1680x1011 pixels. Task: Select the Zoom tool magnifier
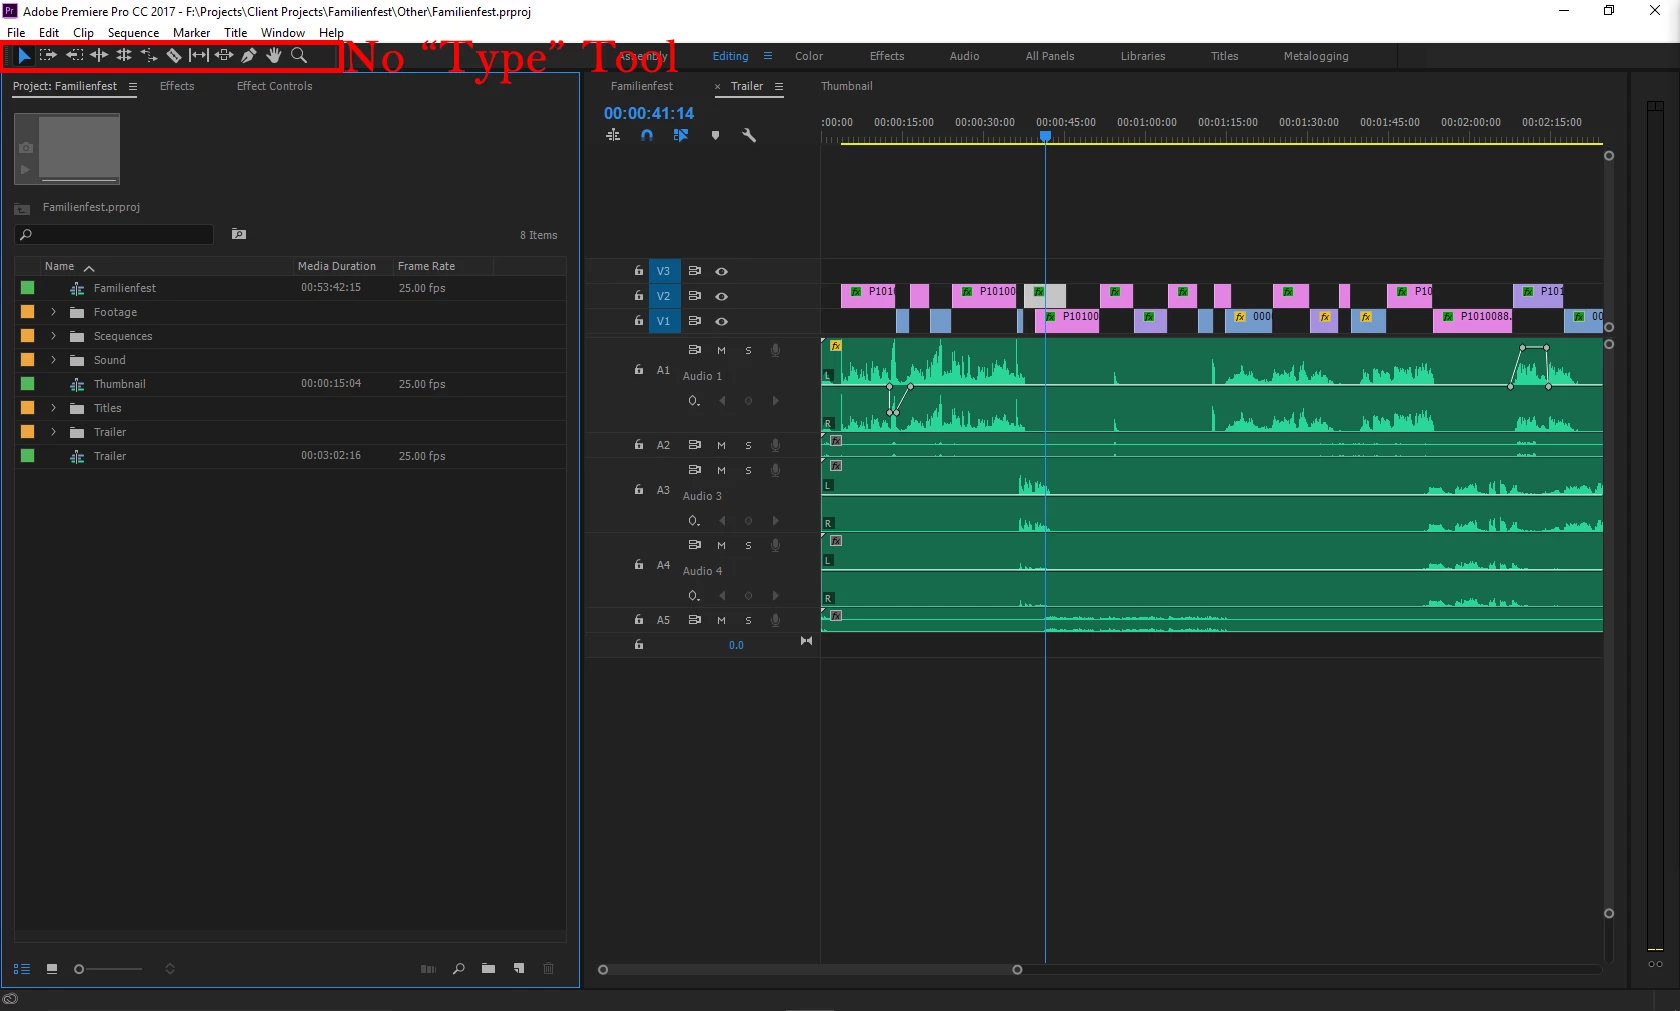click(x=299, y=56)
